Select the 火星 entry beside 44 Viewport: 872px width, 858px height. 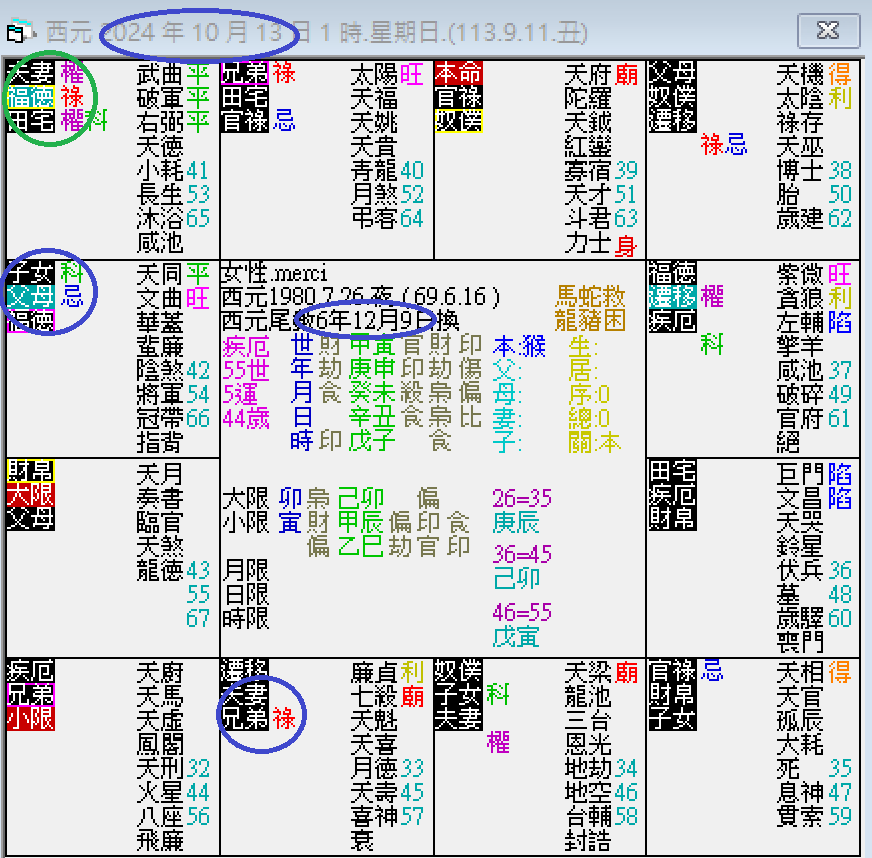(160, 792)
